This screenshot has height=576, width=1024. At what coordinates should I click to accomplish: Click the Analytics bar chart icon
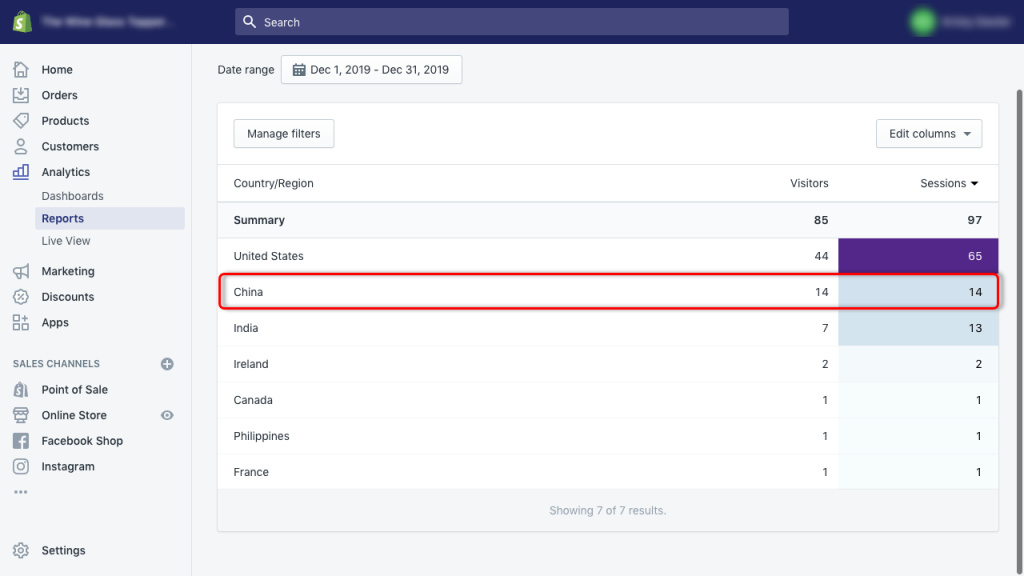coord(21,172)
